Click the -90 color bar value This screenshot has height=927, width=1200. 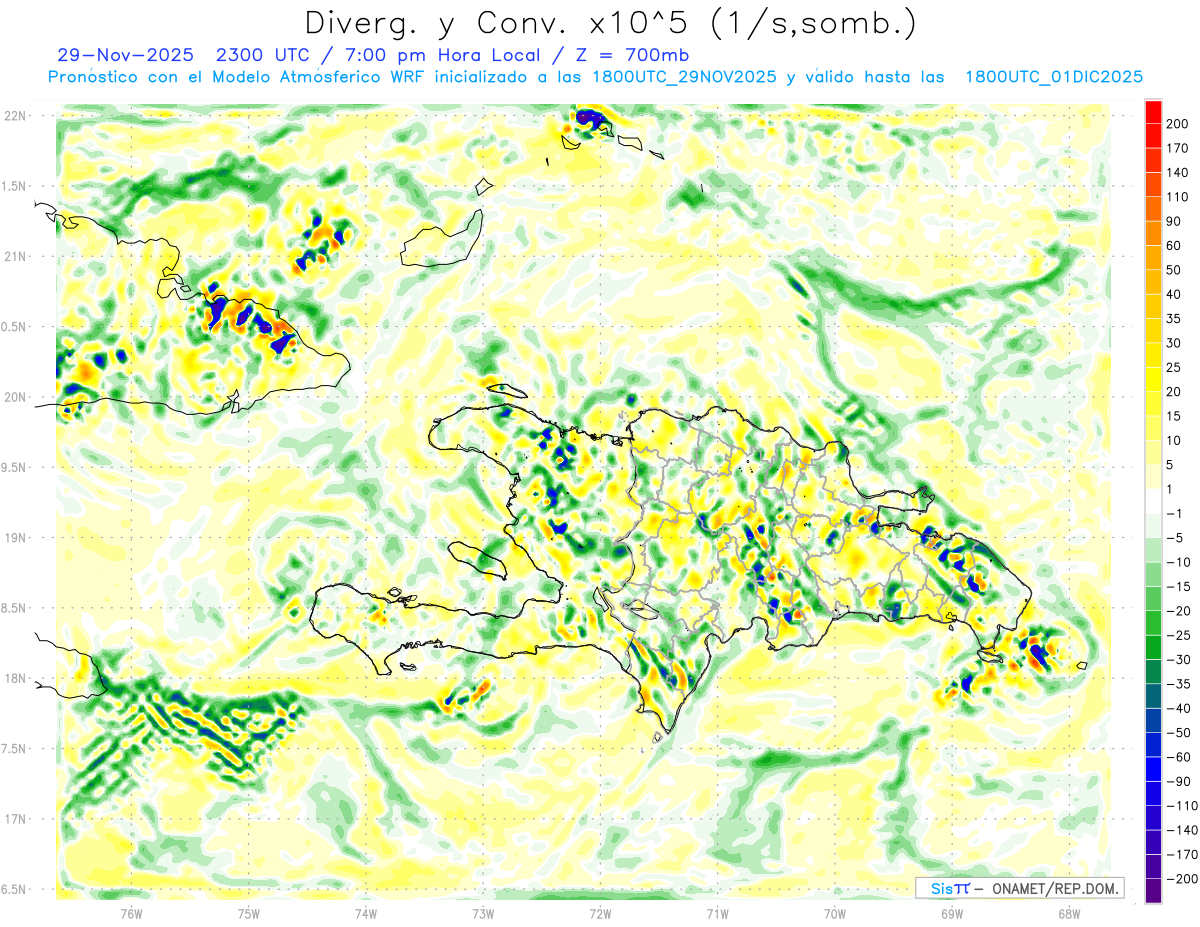tap(1180, 781)
